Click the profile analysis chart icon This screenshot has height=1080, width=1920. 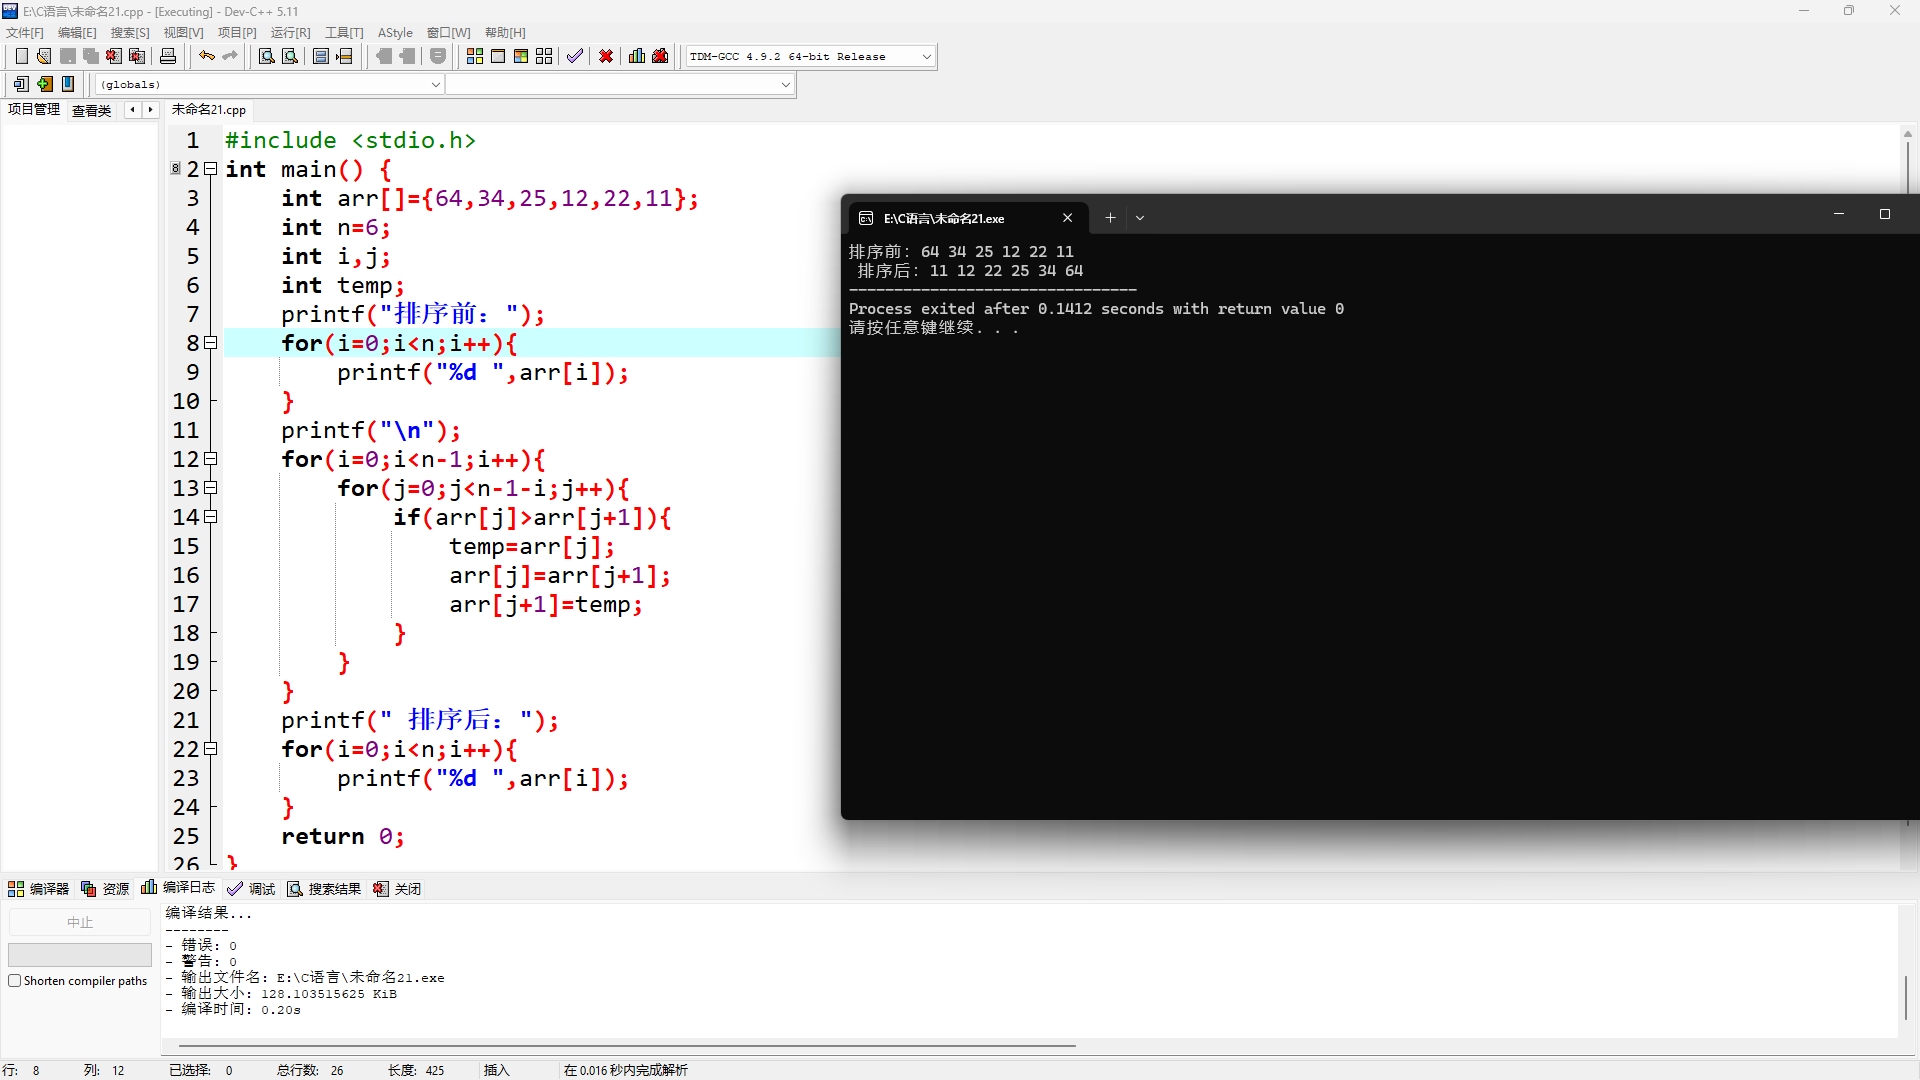click(x=637, y=56)
